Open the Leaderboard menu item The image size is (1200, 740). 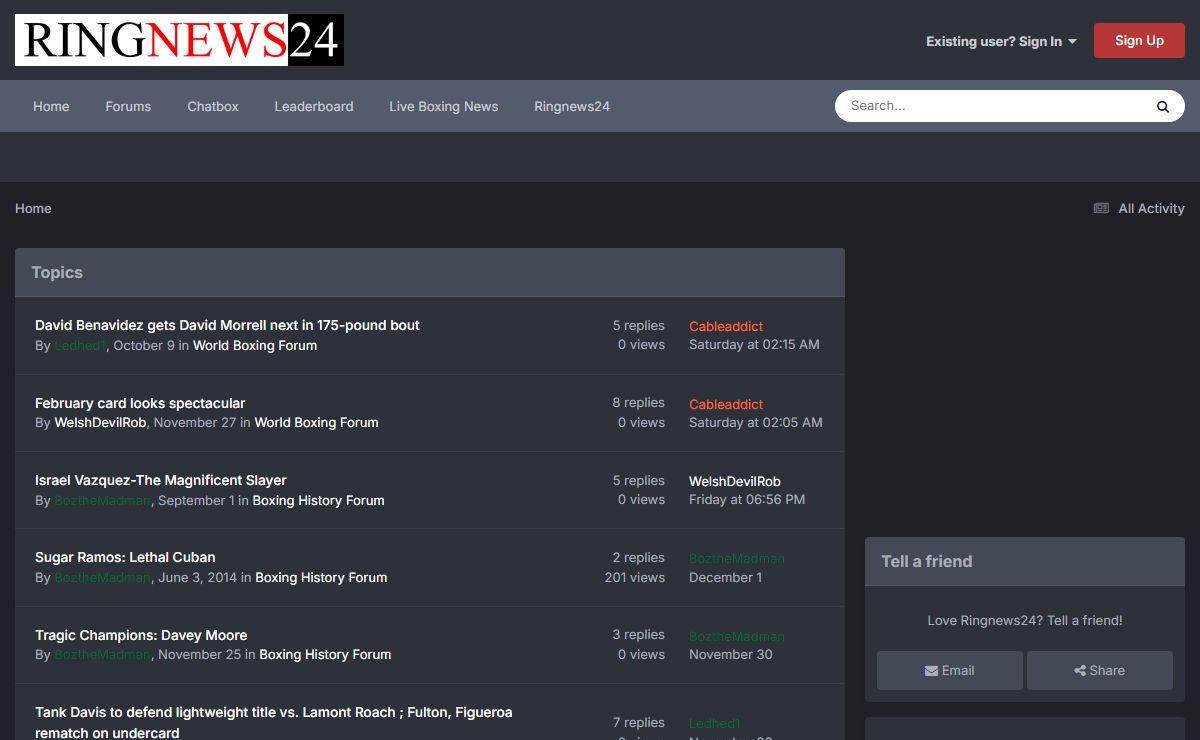314,106
